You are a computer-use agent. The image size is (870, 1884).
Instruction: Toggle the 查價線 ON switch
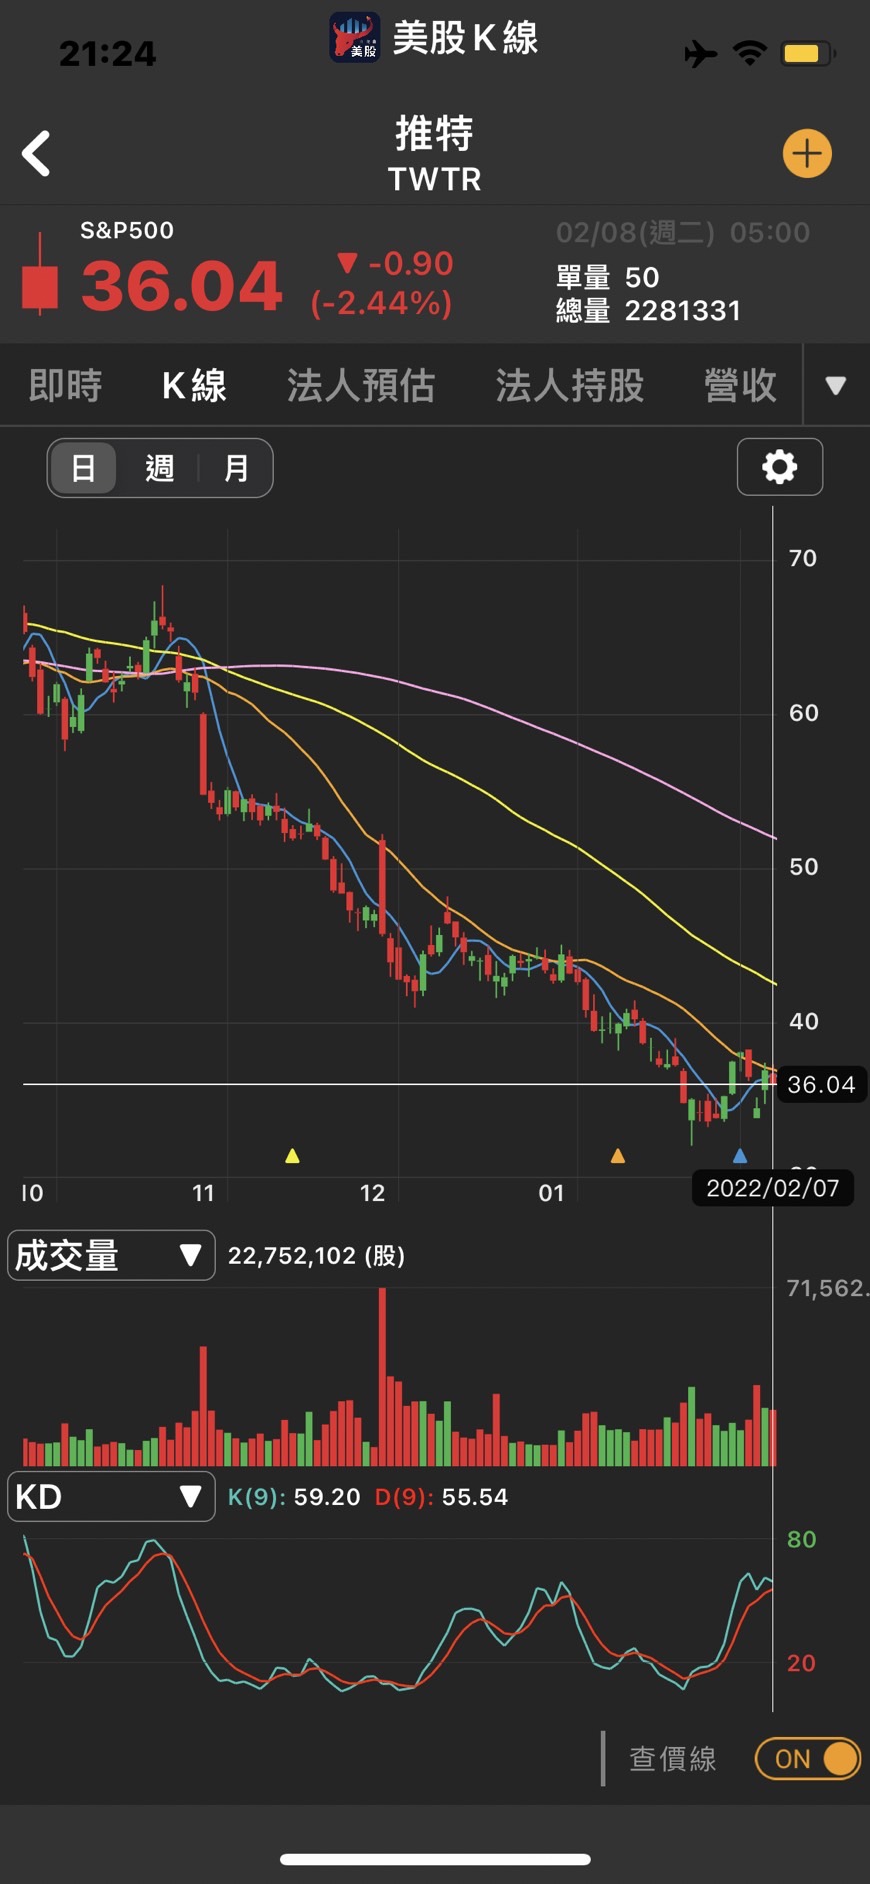807,1758
